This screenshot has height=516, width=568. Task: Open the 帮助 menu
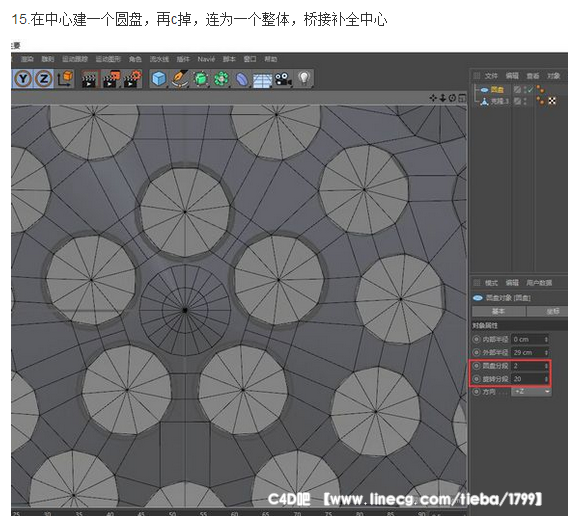(270, 59)
